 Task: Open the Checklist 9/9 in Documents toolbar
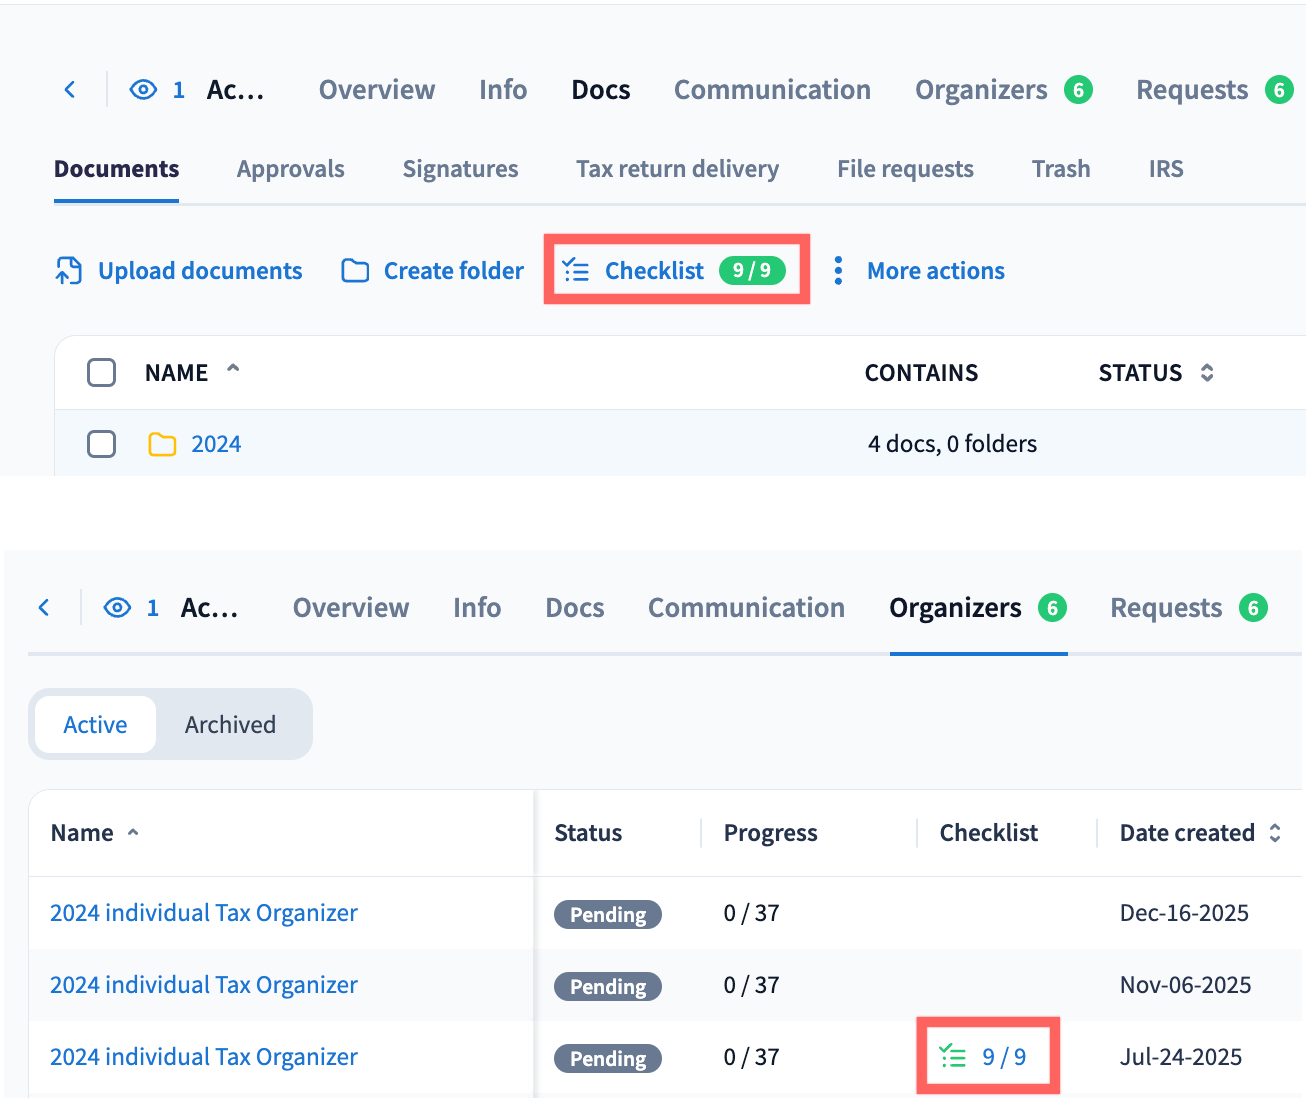point(676,271)
